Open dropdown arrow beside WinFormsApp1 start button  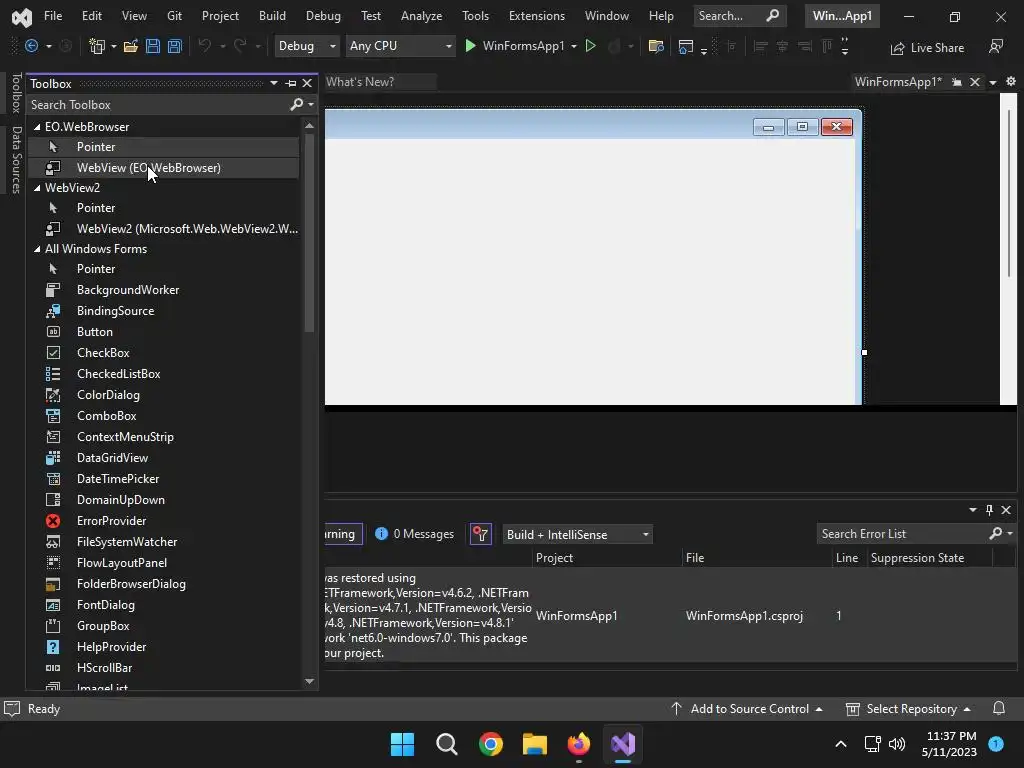coord(573,46)
